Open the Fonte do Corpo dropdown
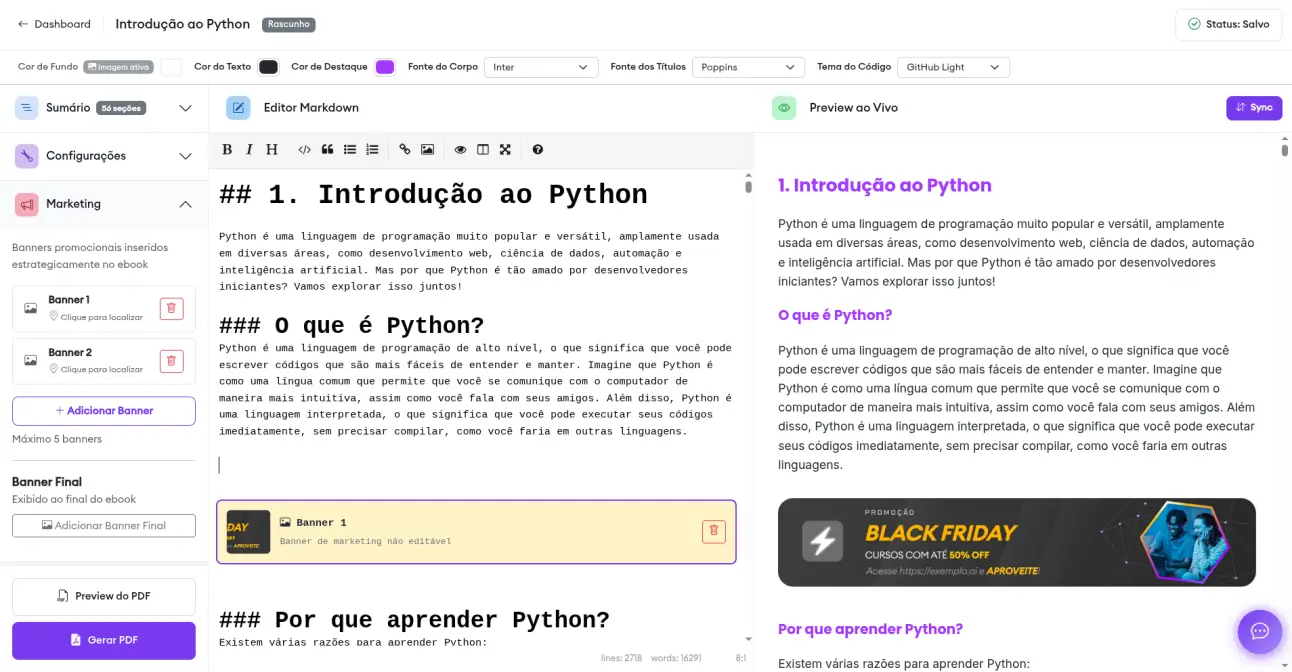1292x672 pixels. [541, 67]
